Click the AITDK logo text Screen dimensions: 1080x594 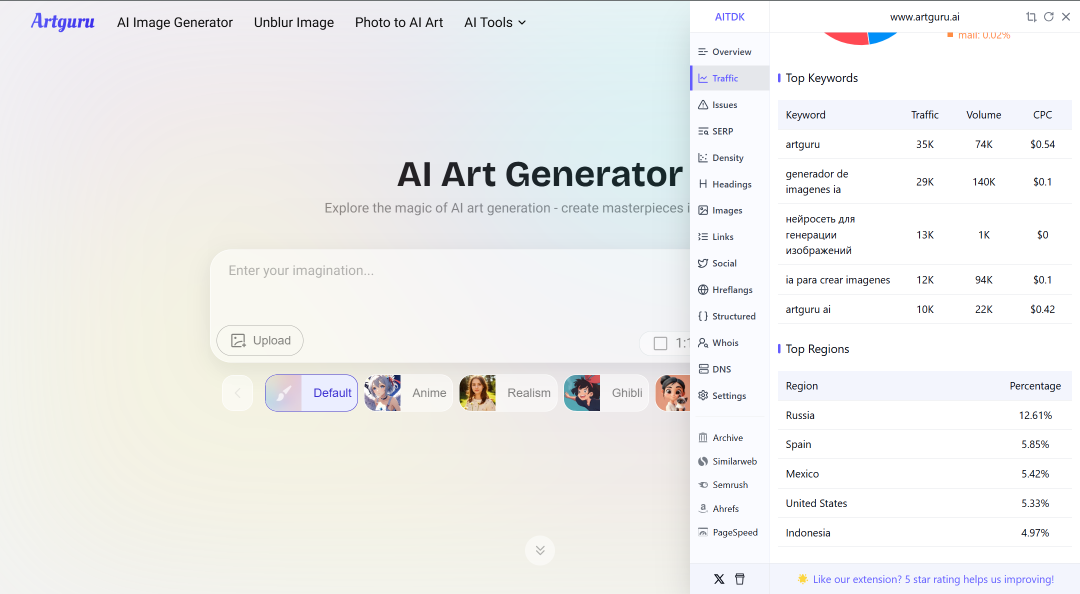pos(729,17)
